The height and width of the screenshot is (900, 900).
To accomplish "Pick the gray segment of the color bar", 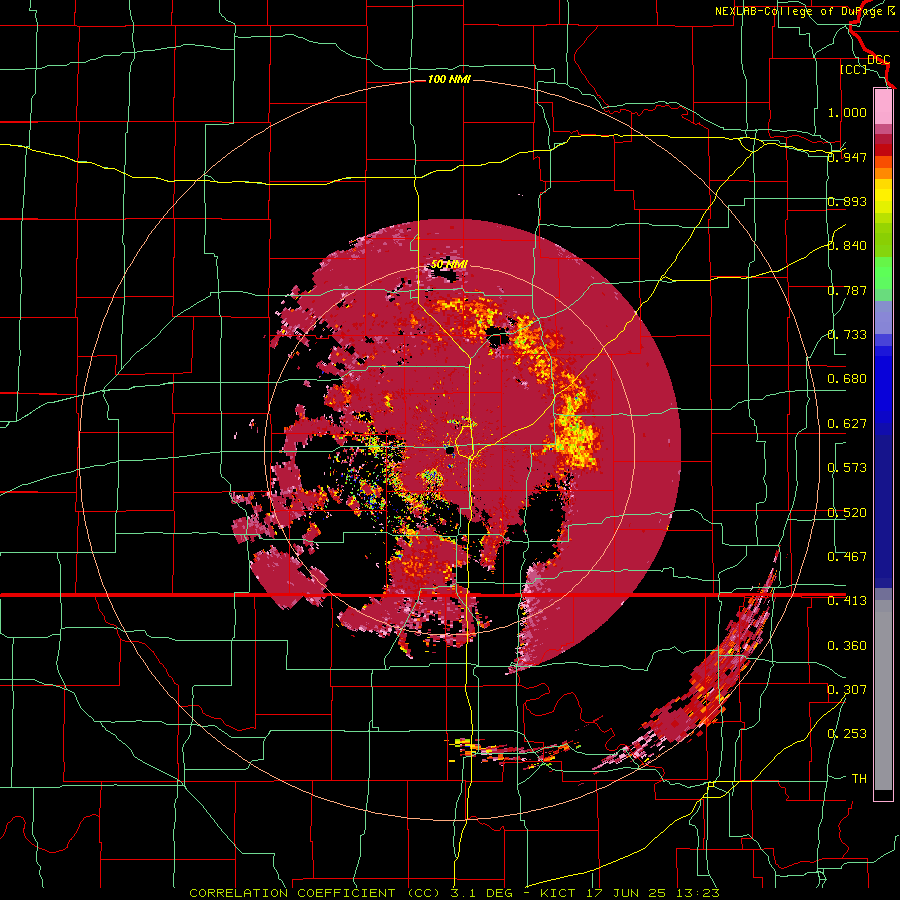I will pyautogui.click(x=883, y=695).
